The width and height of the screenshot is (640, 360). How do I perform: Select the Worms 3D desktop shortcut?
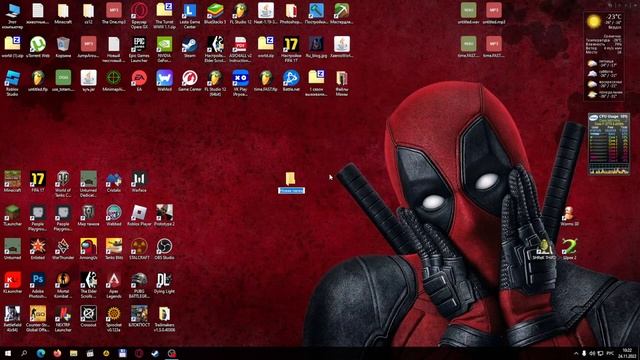[569, 216]
